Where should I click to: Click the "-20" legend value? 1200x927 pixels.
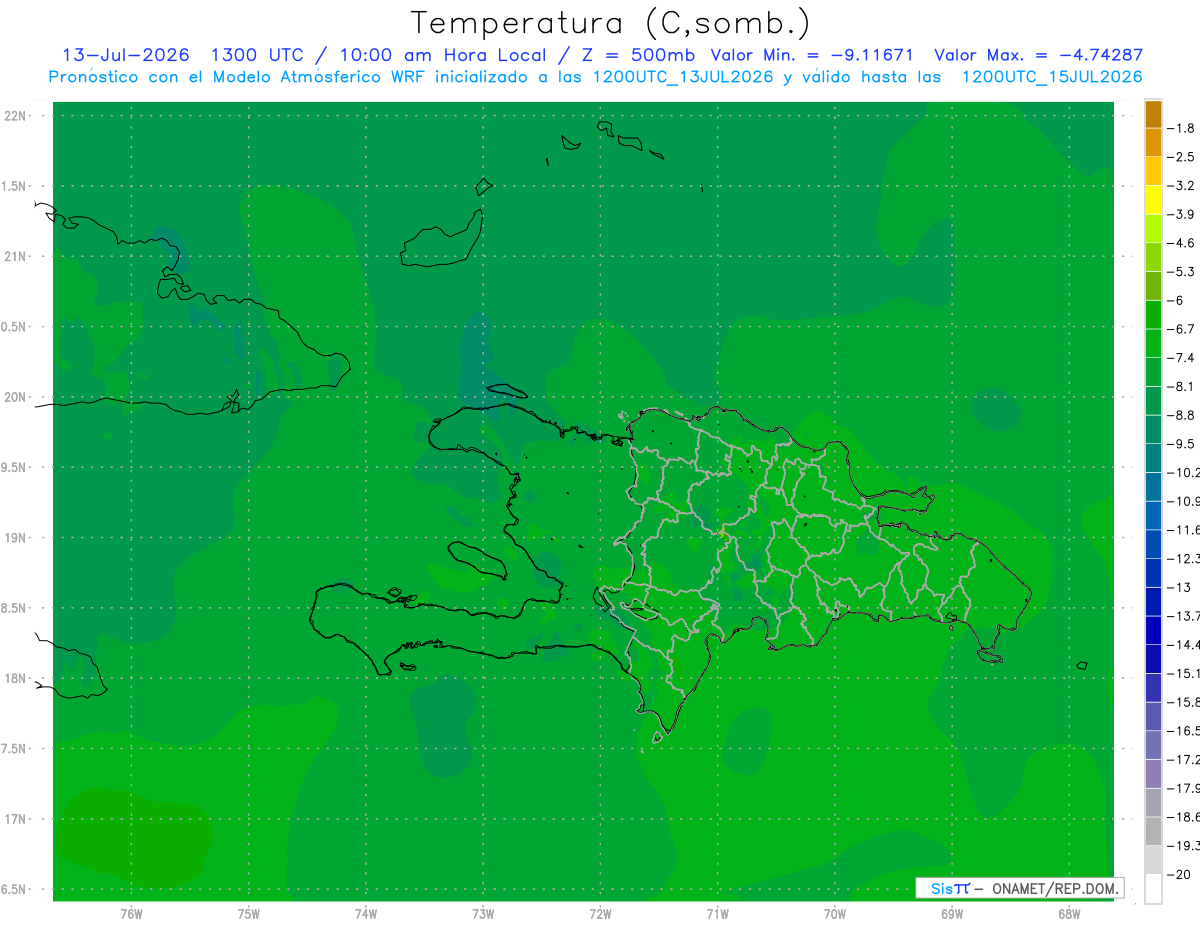pos(1178,874)
